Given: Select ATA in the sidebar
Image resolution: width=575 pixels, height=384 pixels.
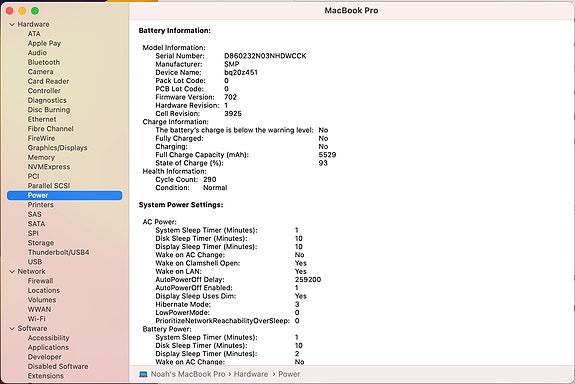Looking at the screenshot, I should (34, 34).
